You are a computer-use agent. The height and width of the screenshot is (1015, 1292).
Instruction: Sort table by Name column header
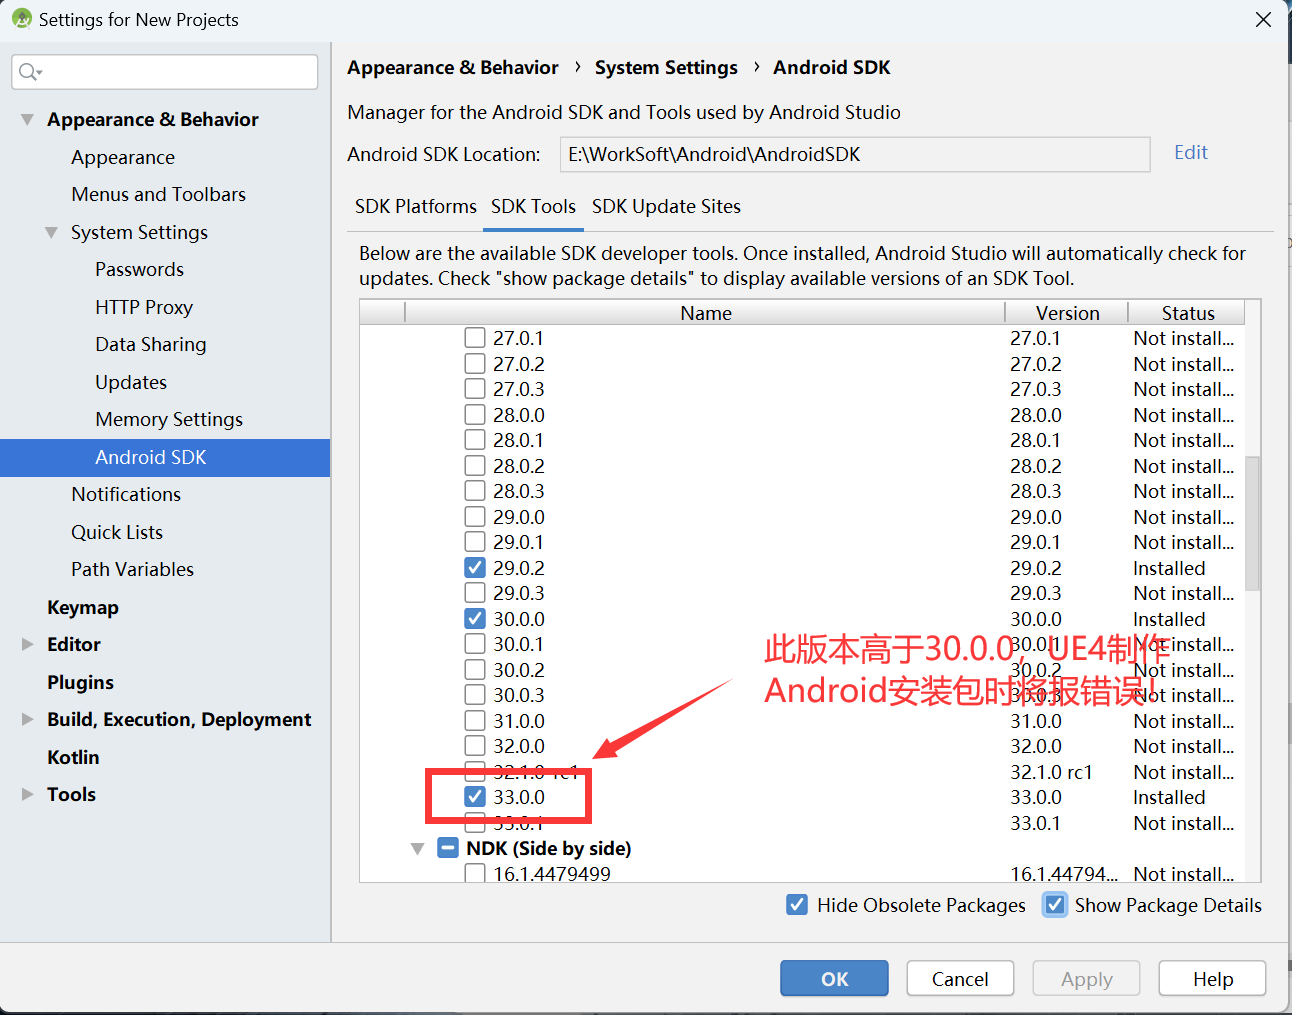pos(705,313)
